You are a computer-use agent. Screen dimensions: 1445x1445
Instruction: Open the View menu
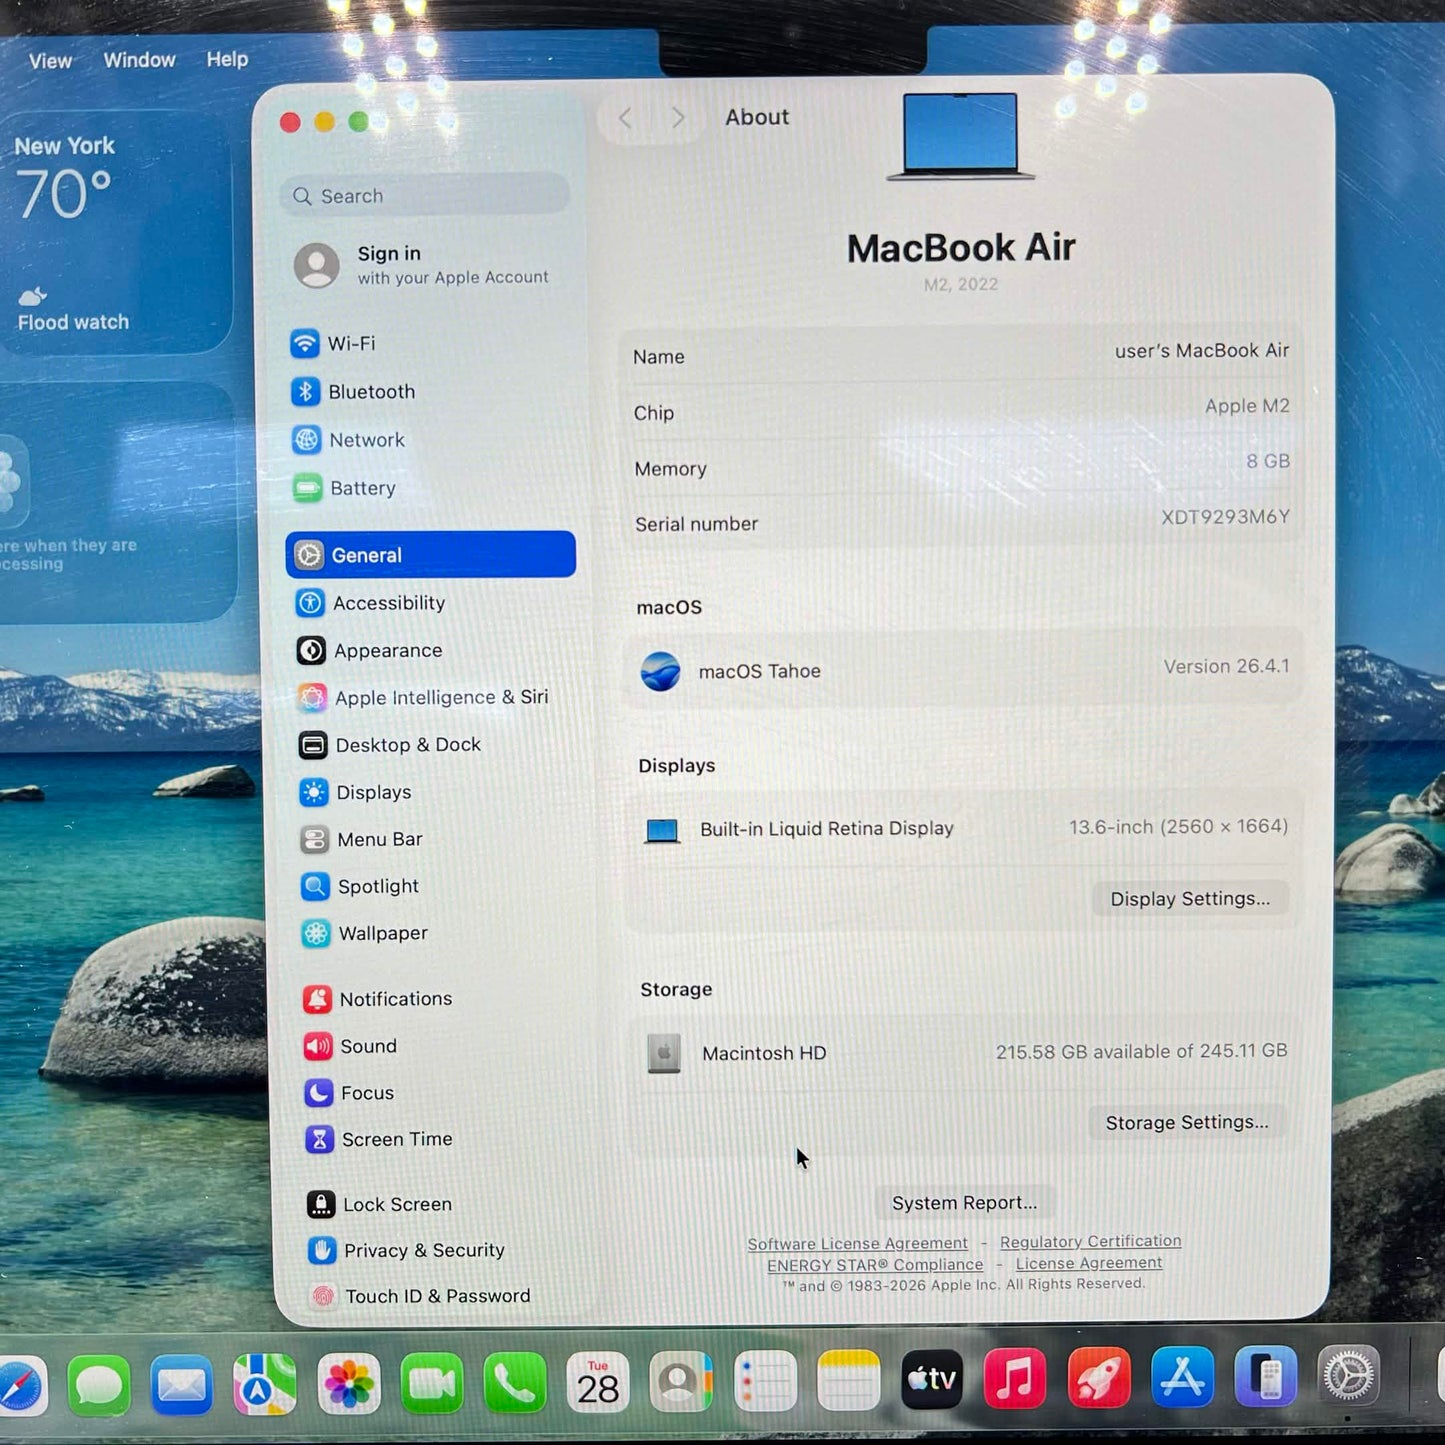[50, 61]
